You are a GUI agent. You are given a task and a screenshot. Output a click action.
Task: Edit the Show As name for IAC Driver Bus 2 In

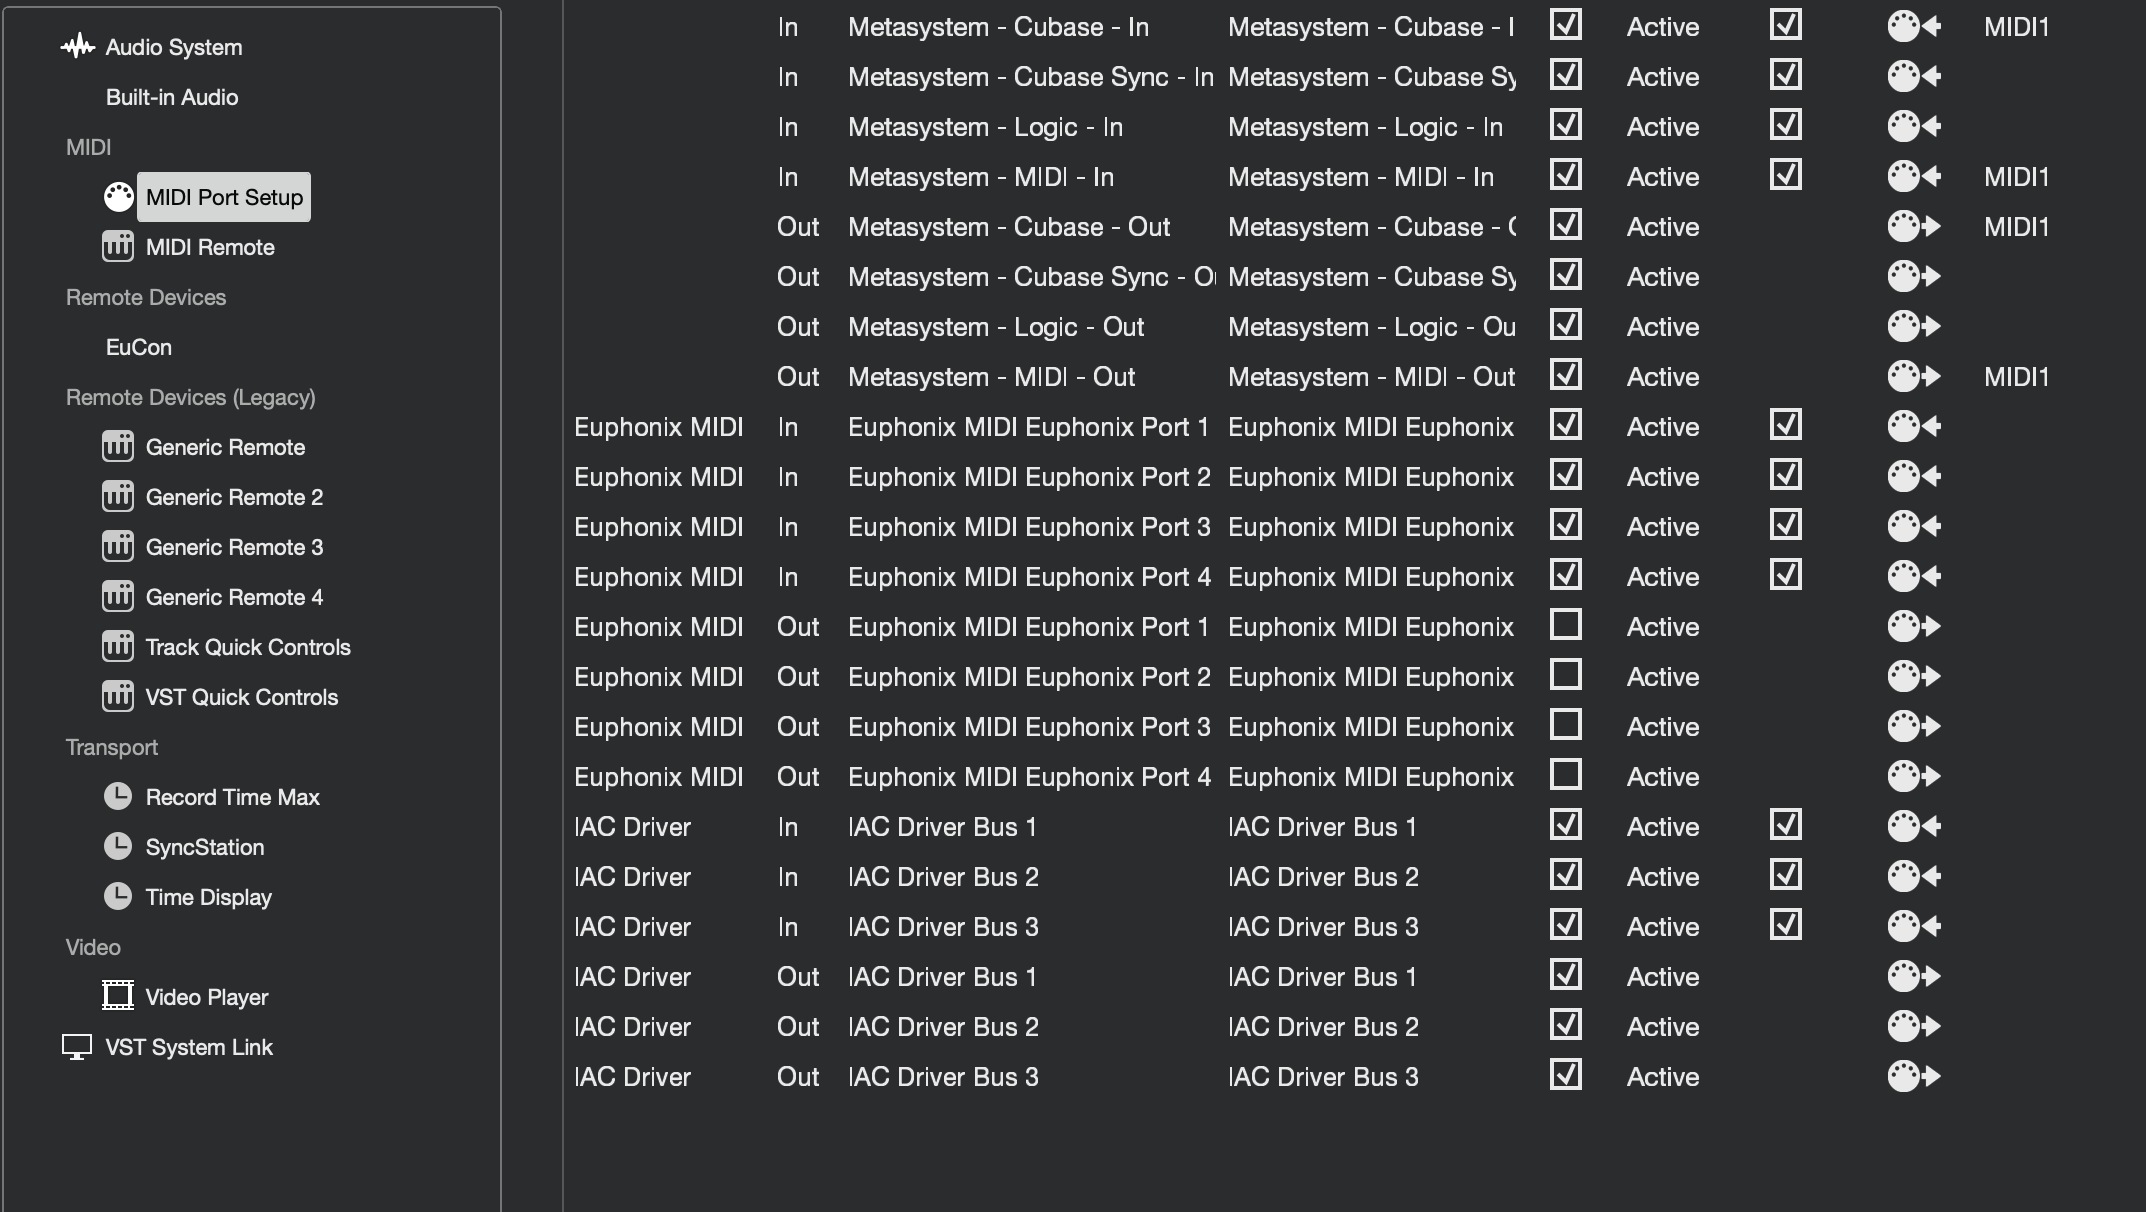(1322, 877)
